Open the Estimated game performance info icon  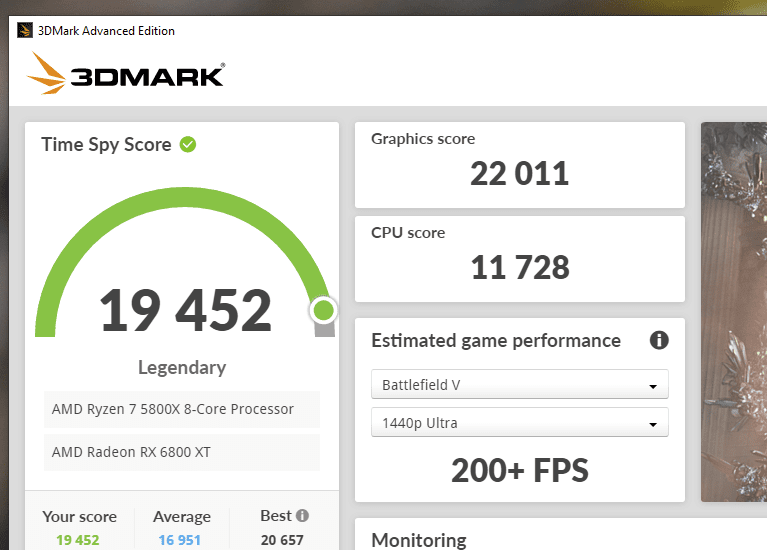click(659, 340)
